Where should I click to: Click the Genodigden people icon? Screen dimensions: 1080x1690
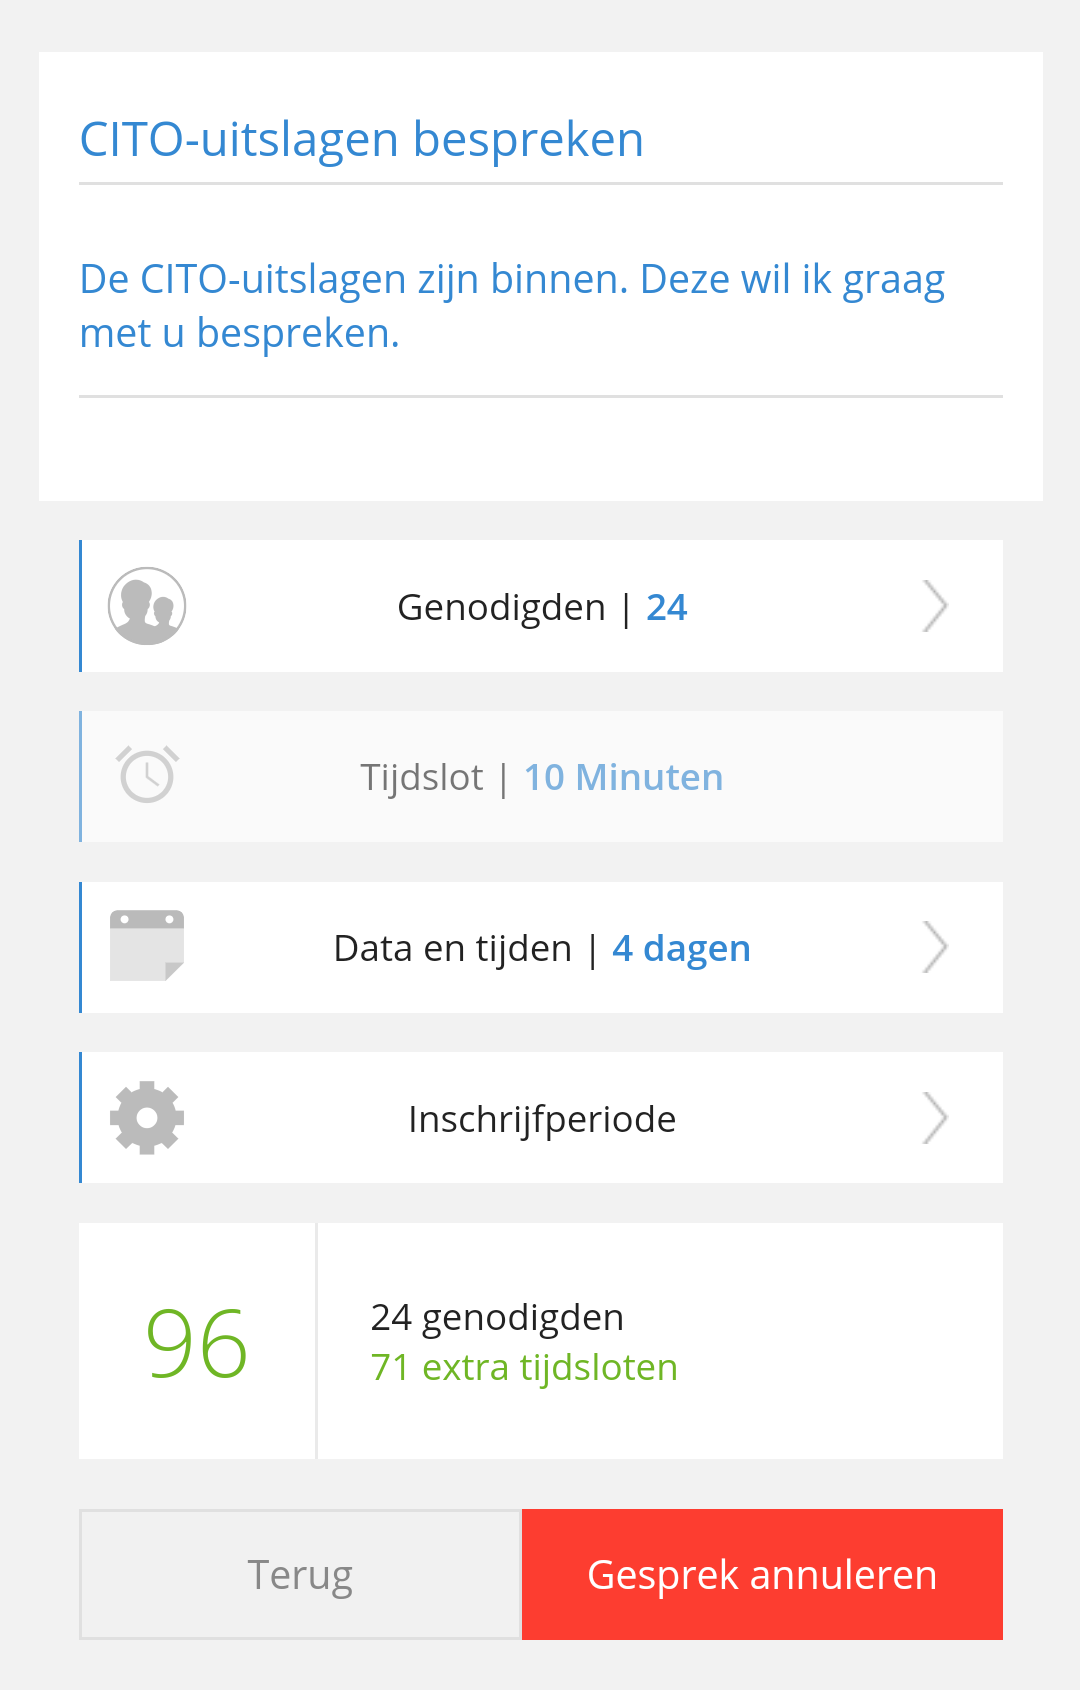(x=147, y=606)
